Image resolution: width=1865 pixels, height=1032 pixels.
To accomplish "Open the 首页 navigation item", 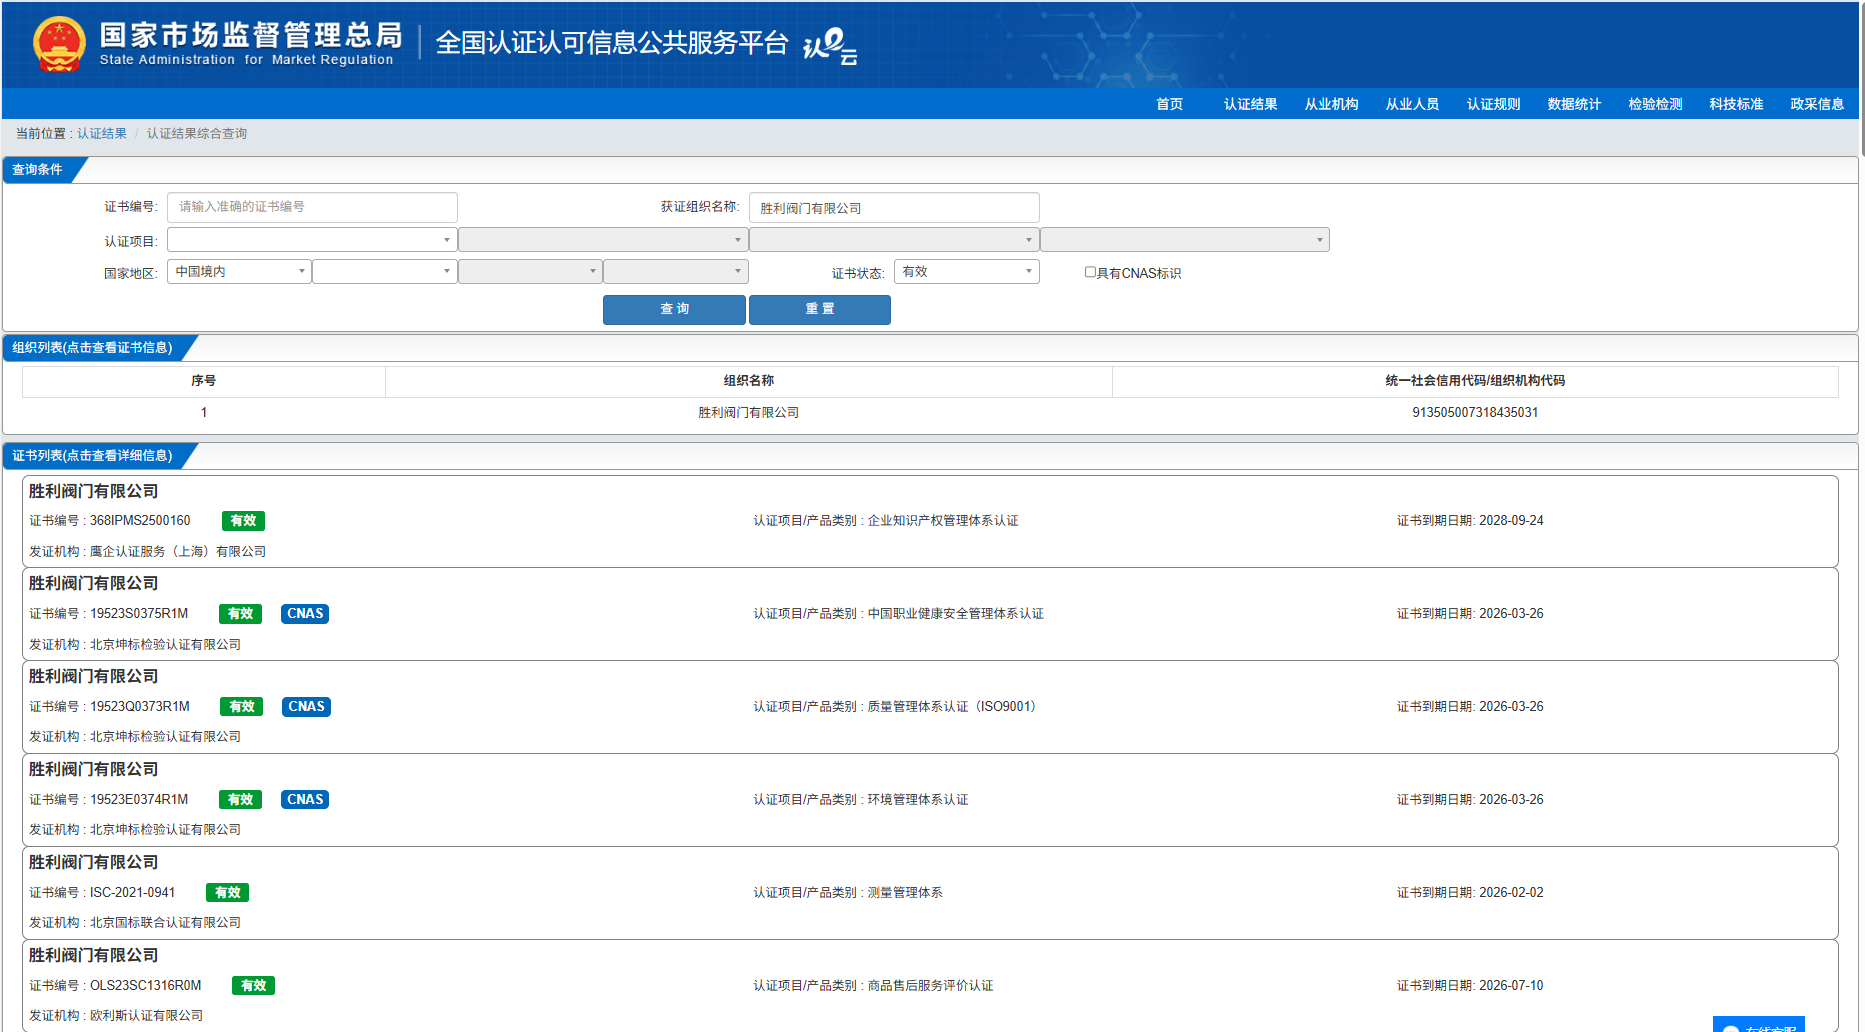I will tap(1169, 104).
